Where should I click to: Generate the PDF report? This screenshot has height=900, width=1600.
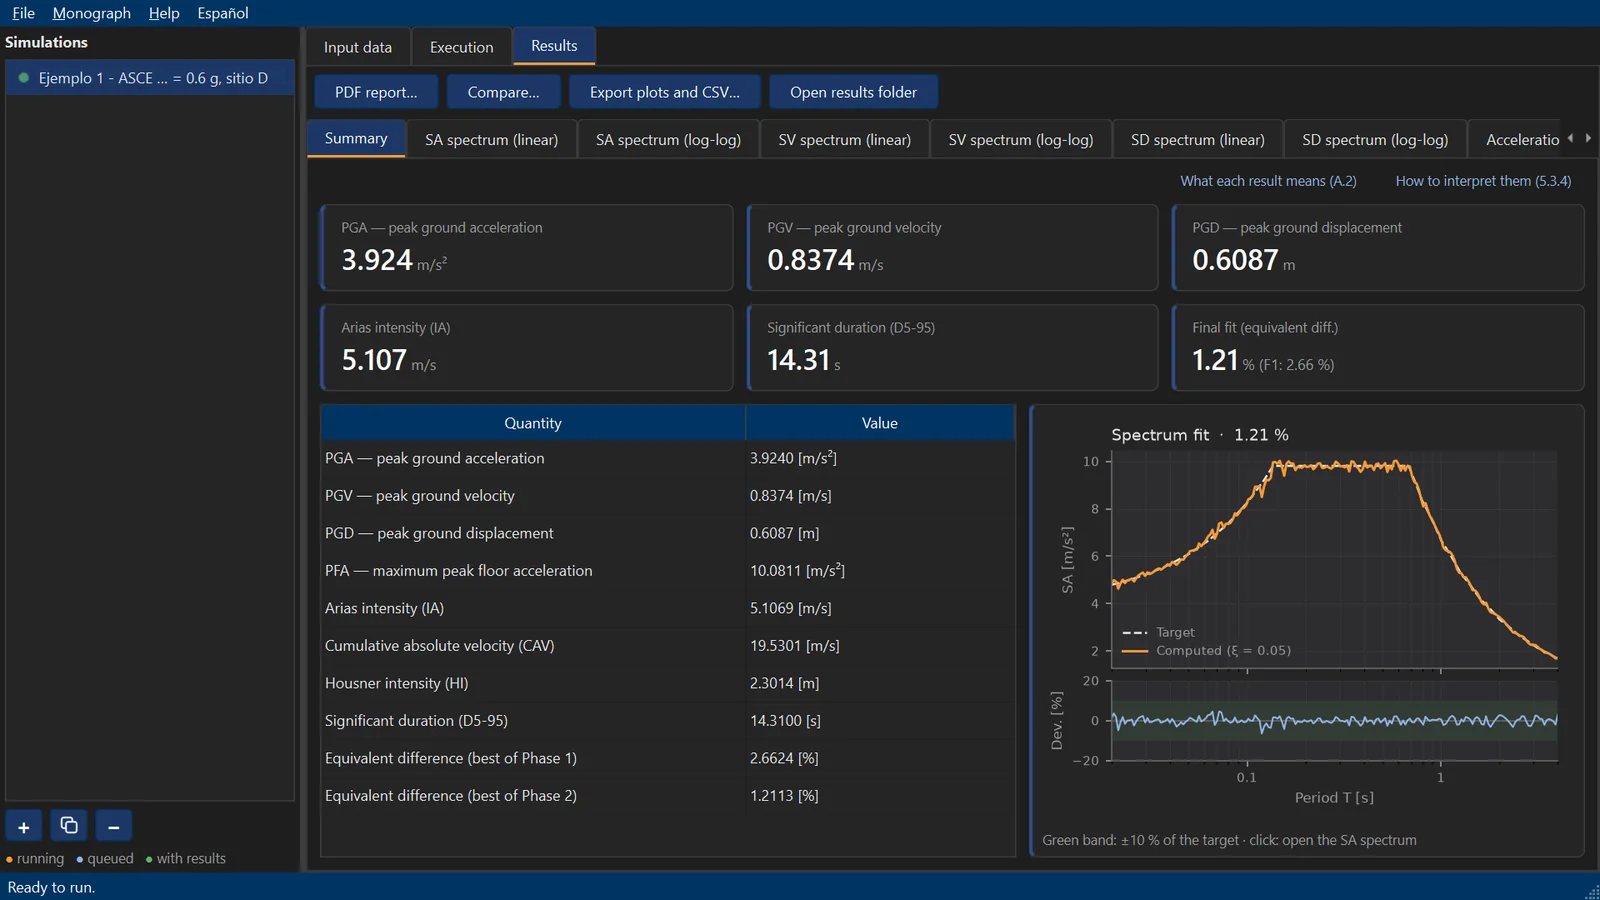point(376,92)
